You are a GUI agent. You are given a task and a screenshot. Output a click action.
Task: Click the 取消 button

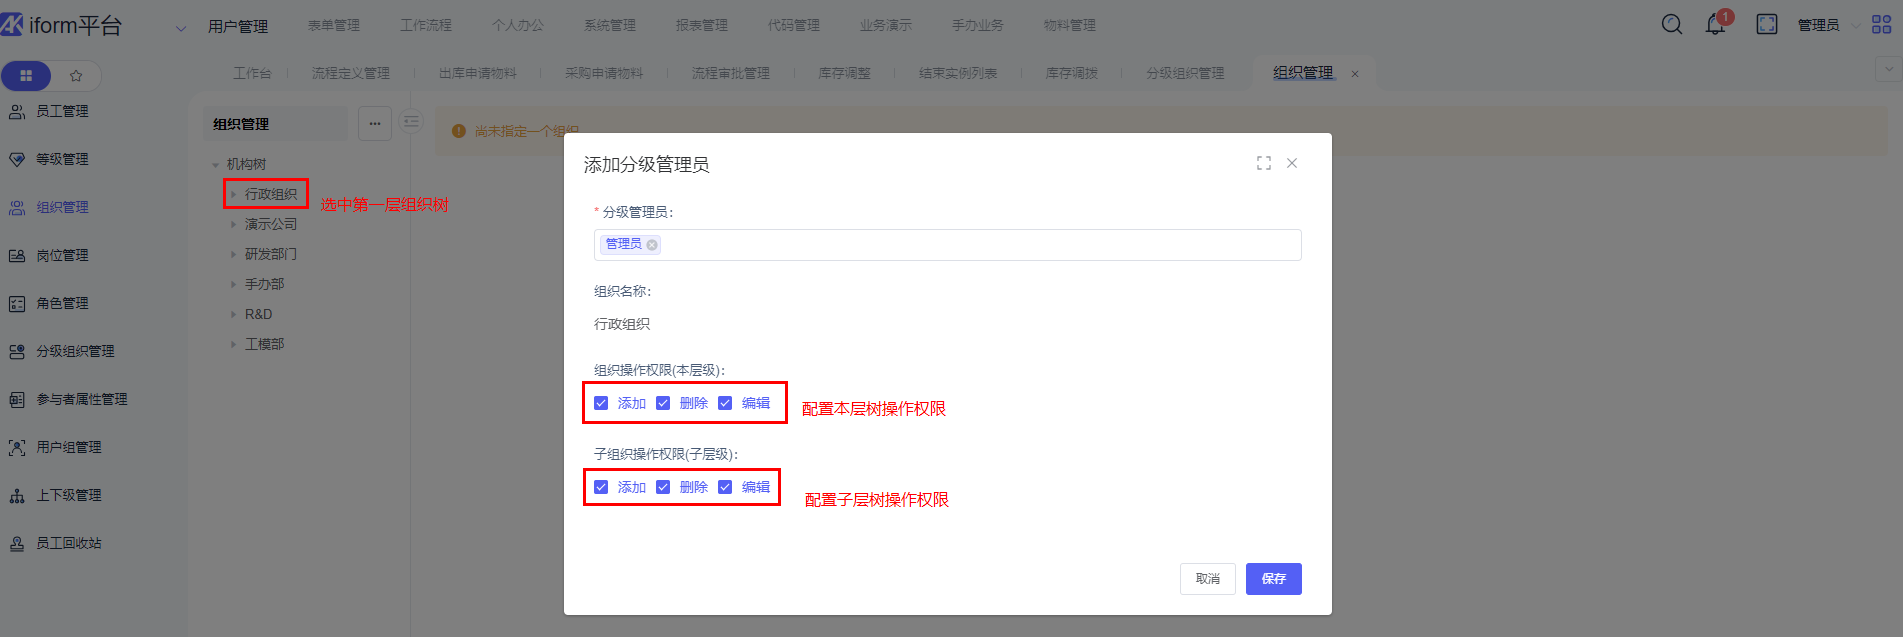1207,579
